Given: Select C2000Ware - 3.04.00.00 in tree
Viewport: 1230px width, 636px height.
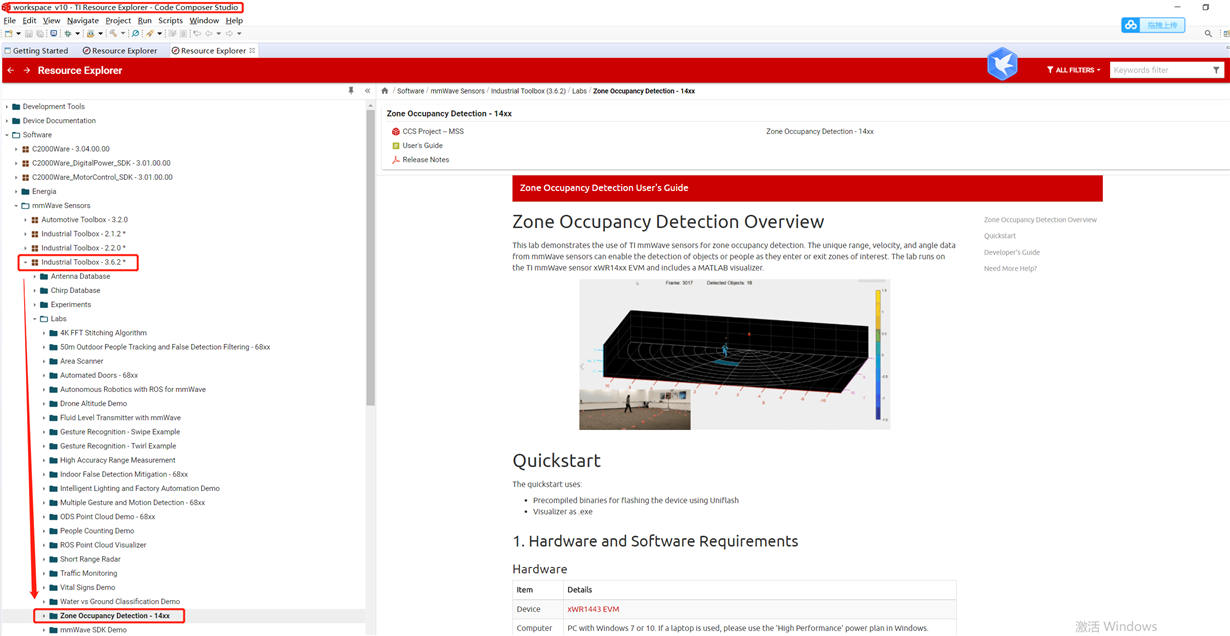Looking at the screenshot, I should [71, 148].
